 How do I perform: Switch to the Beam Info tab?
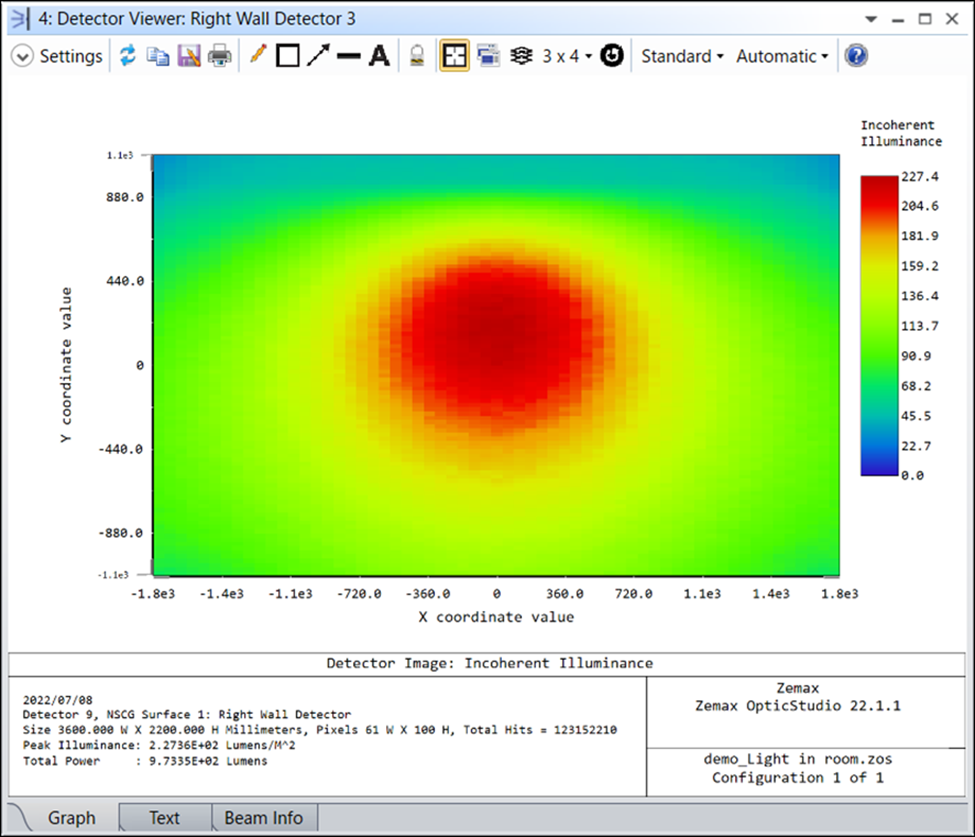coord(263,818)
